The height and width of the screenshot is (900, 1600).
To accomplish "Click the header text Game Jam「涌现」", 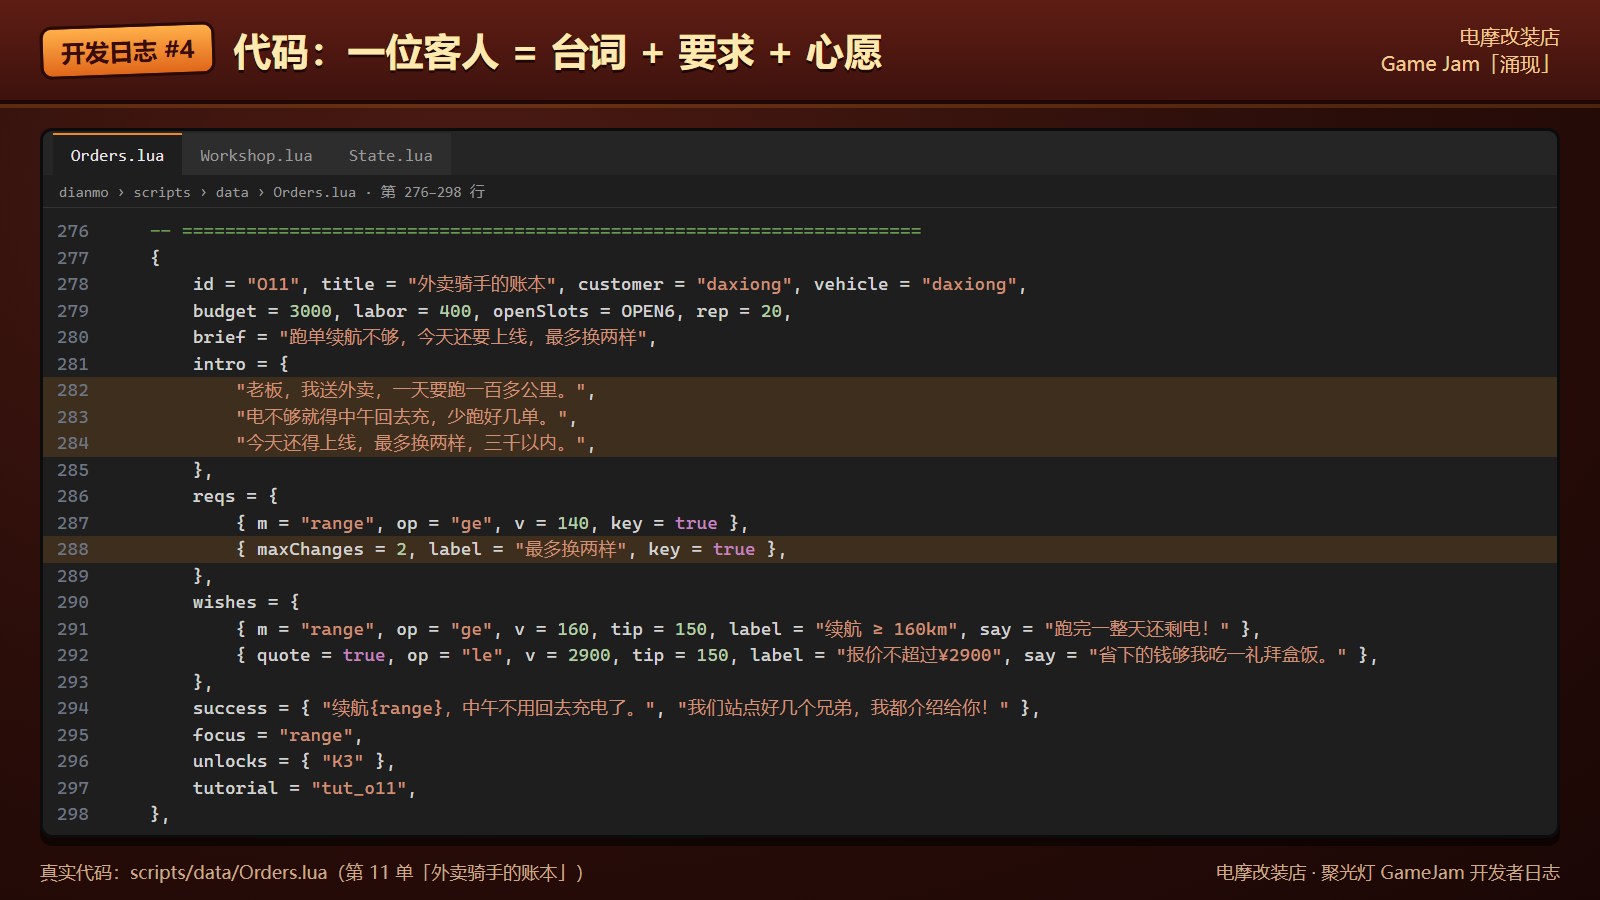I will click(x=1470, y=64).
